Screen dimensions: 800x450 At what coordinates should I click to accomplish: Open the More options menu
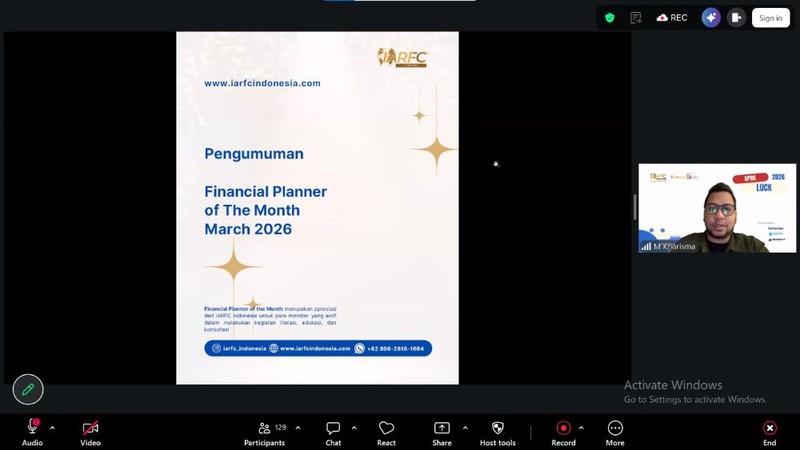point(615,433)
